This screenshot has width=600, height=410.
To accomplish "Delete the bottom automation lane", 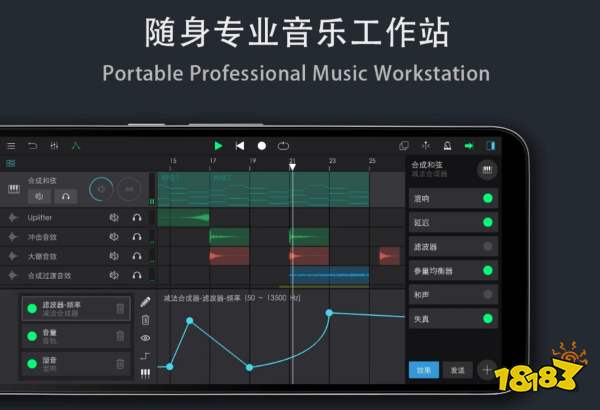I will coord(120,363).
